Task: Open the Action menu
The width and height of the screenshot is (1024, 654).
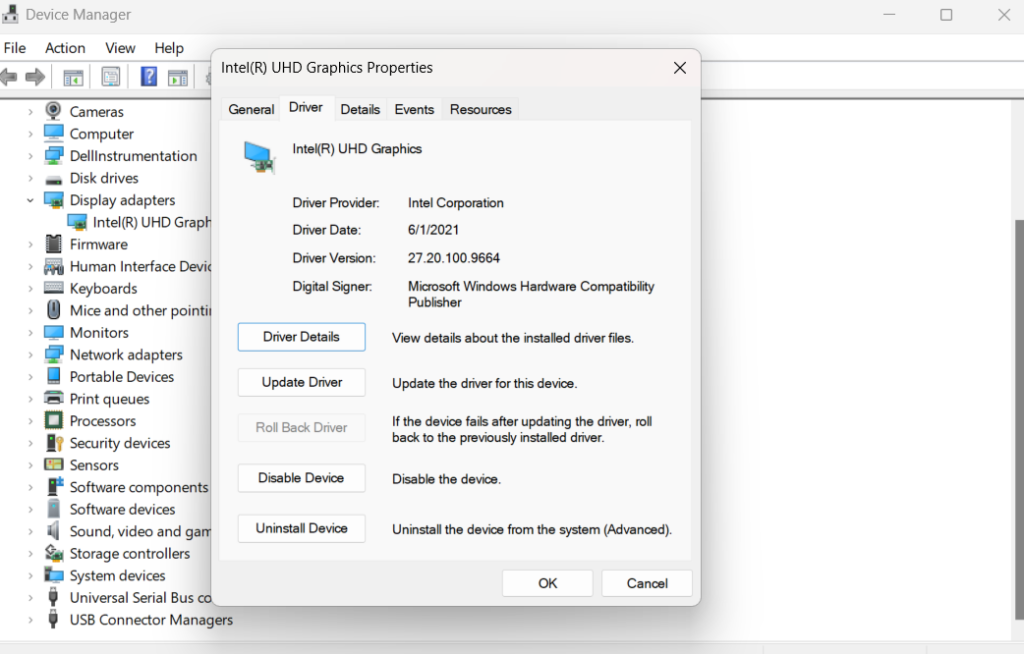Action: (65, 47)
